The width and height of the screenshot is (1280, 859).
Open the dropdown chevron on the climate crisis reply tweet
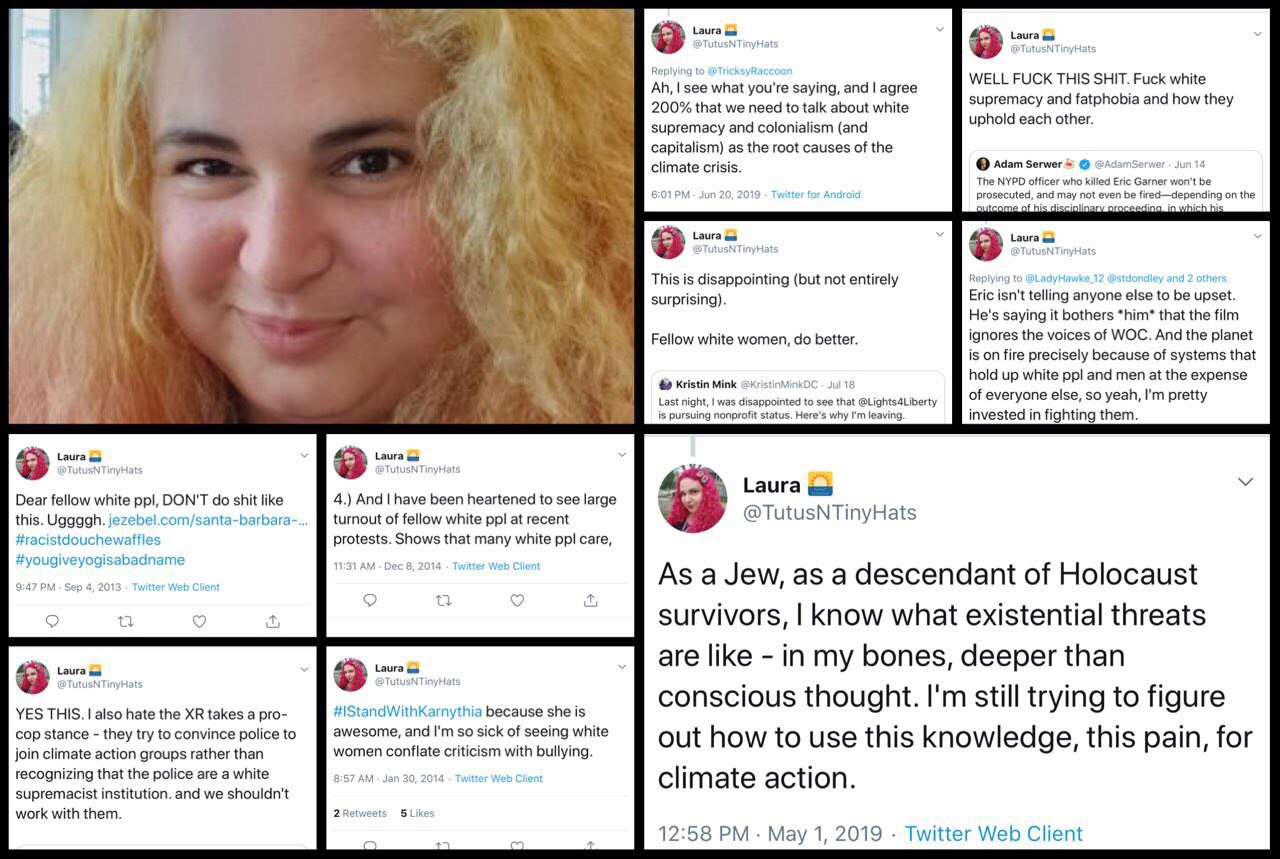click(x=939, y=30)
